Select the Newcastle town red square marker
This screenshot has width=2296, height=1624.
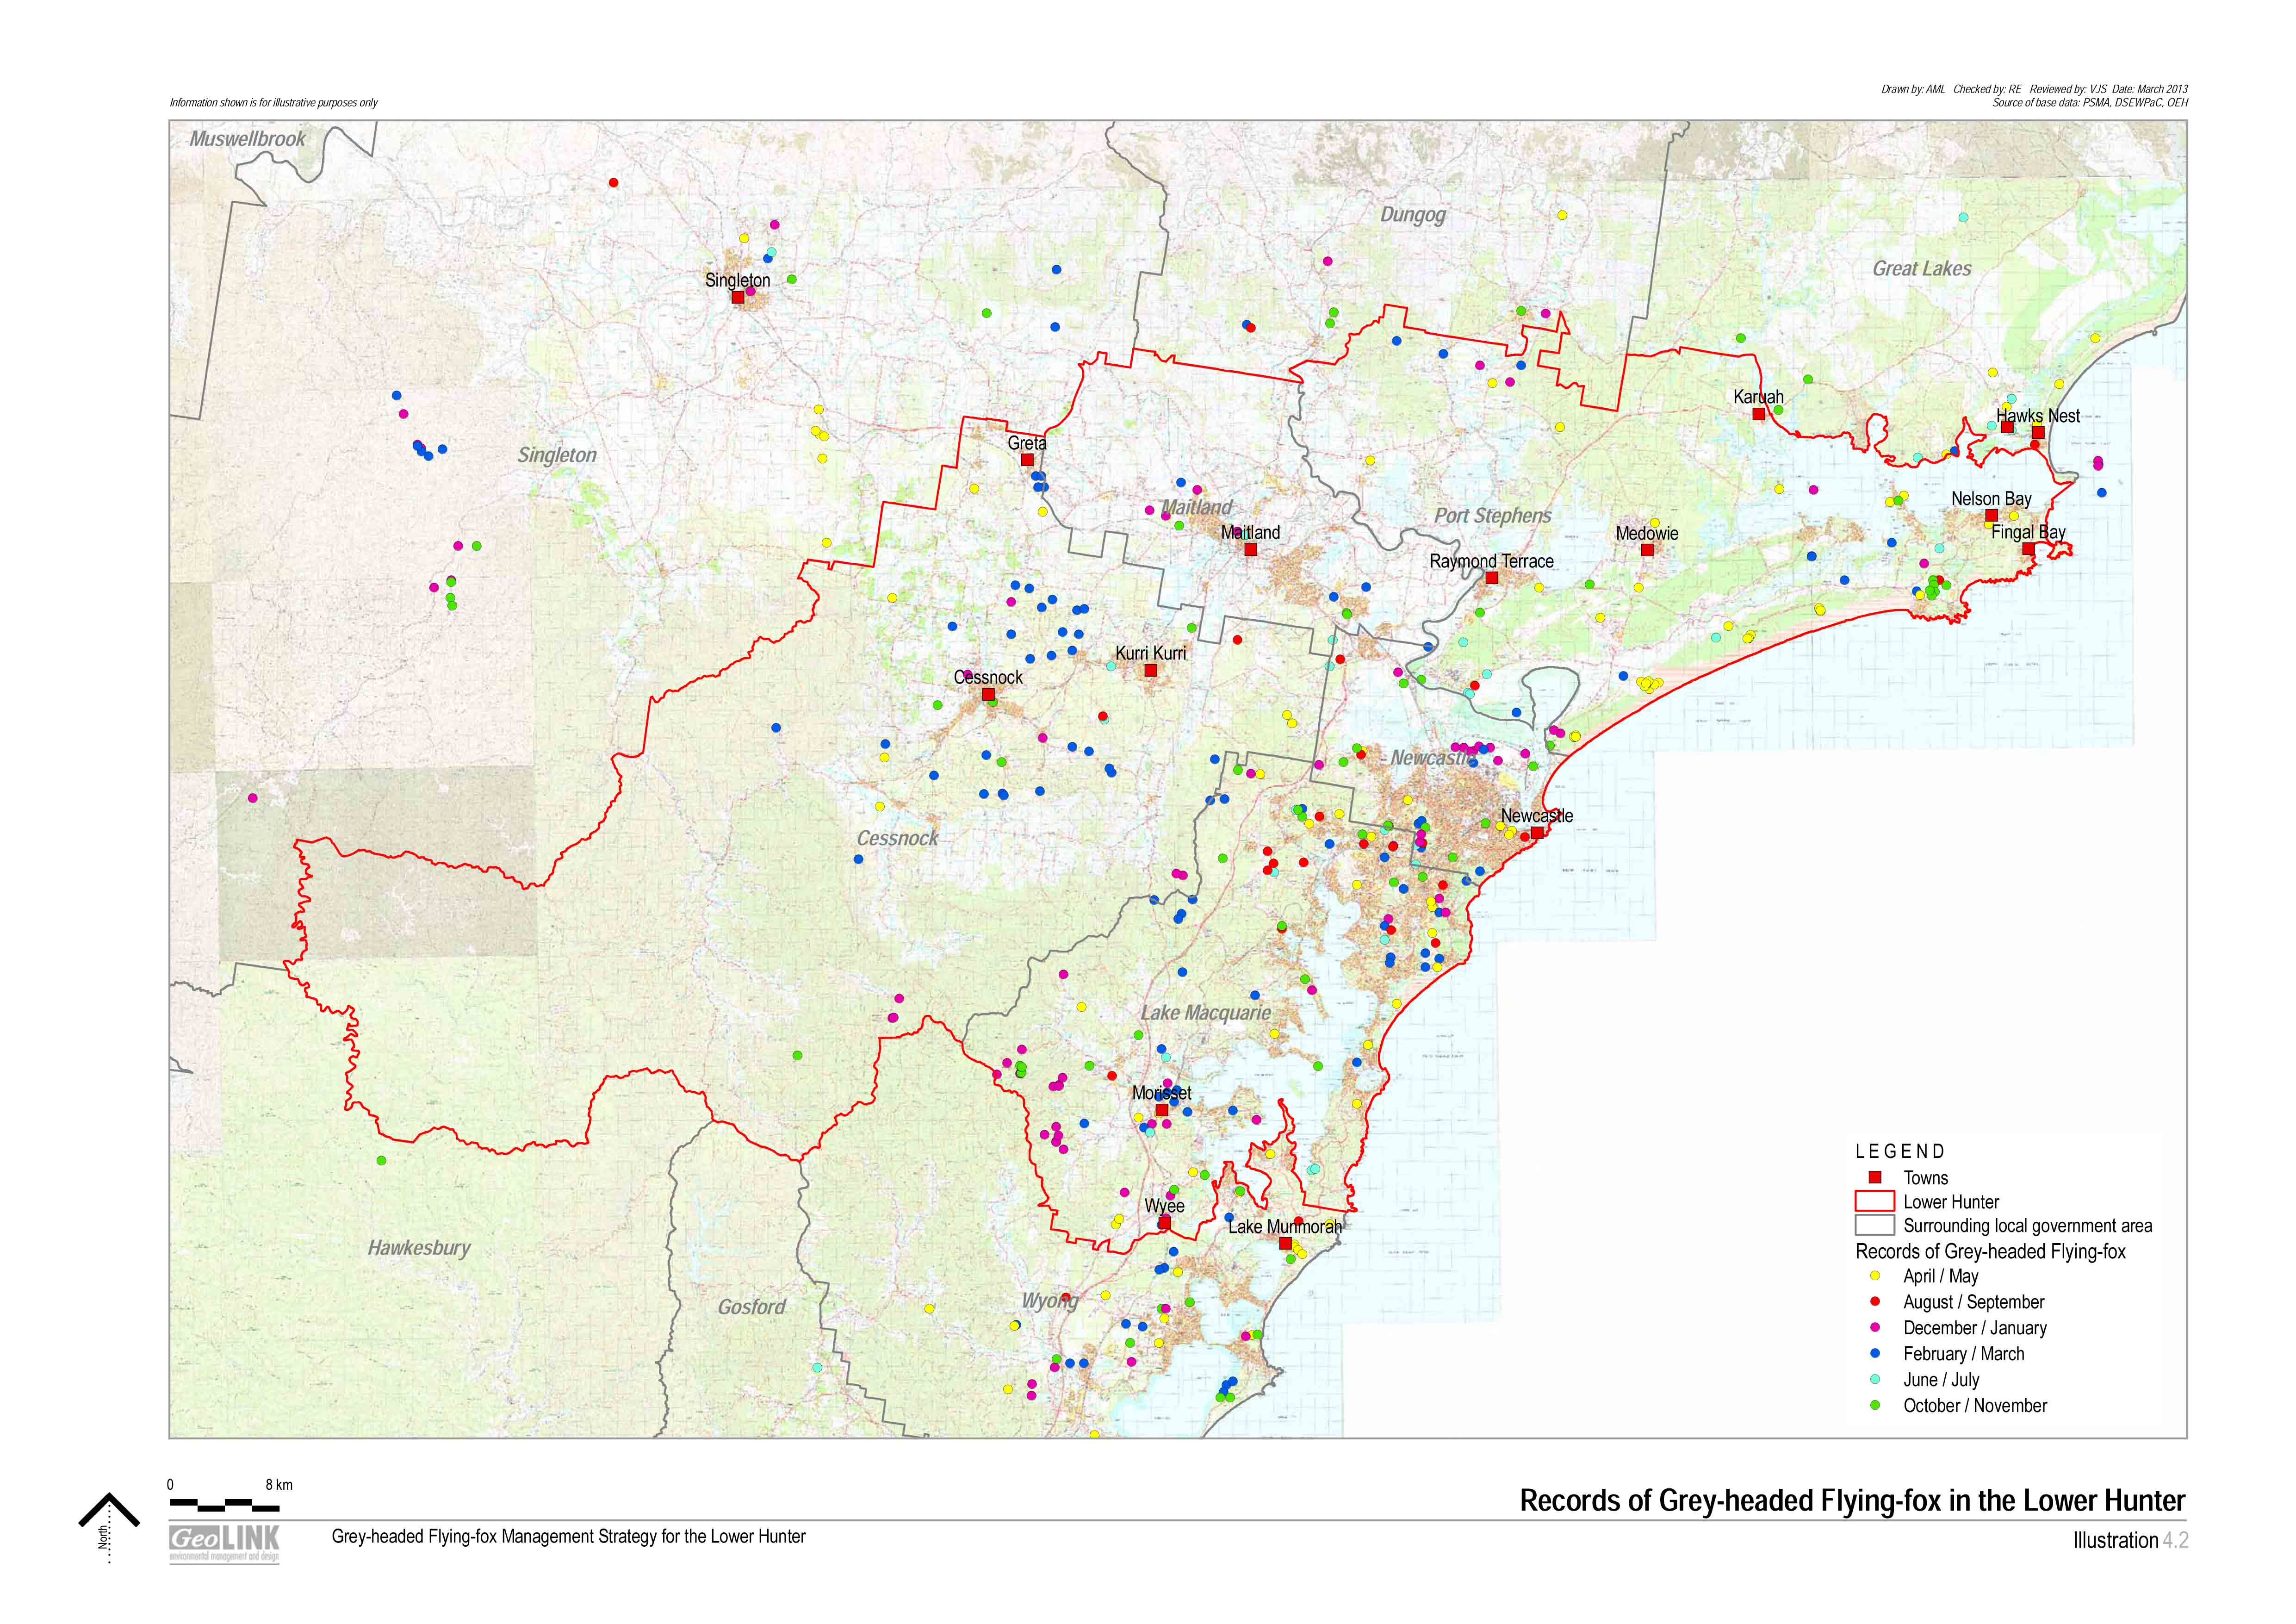tap(1537, 832)
